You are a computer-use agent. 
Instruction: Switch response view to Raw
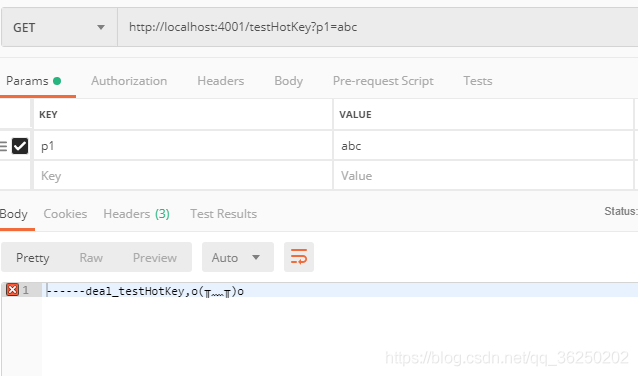pyautogui.click(x=91, y=258)
